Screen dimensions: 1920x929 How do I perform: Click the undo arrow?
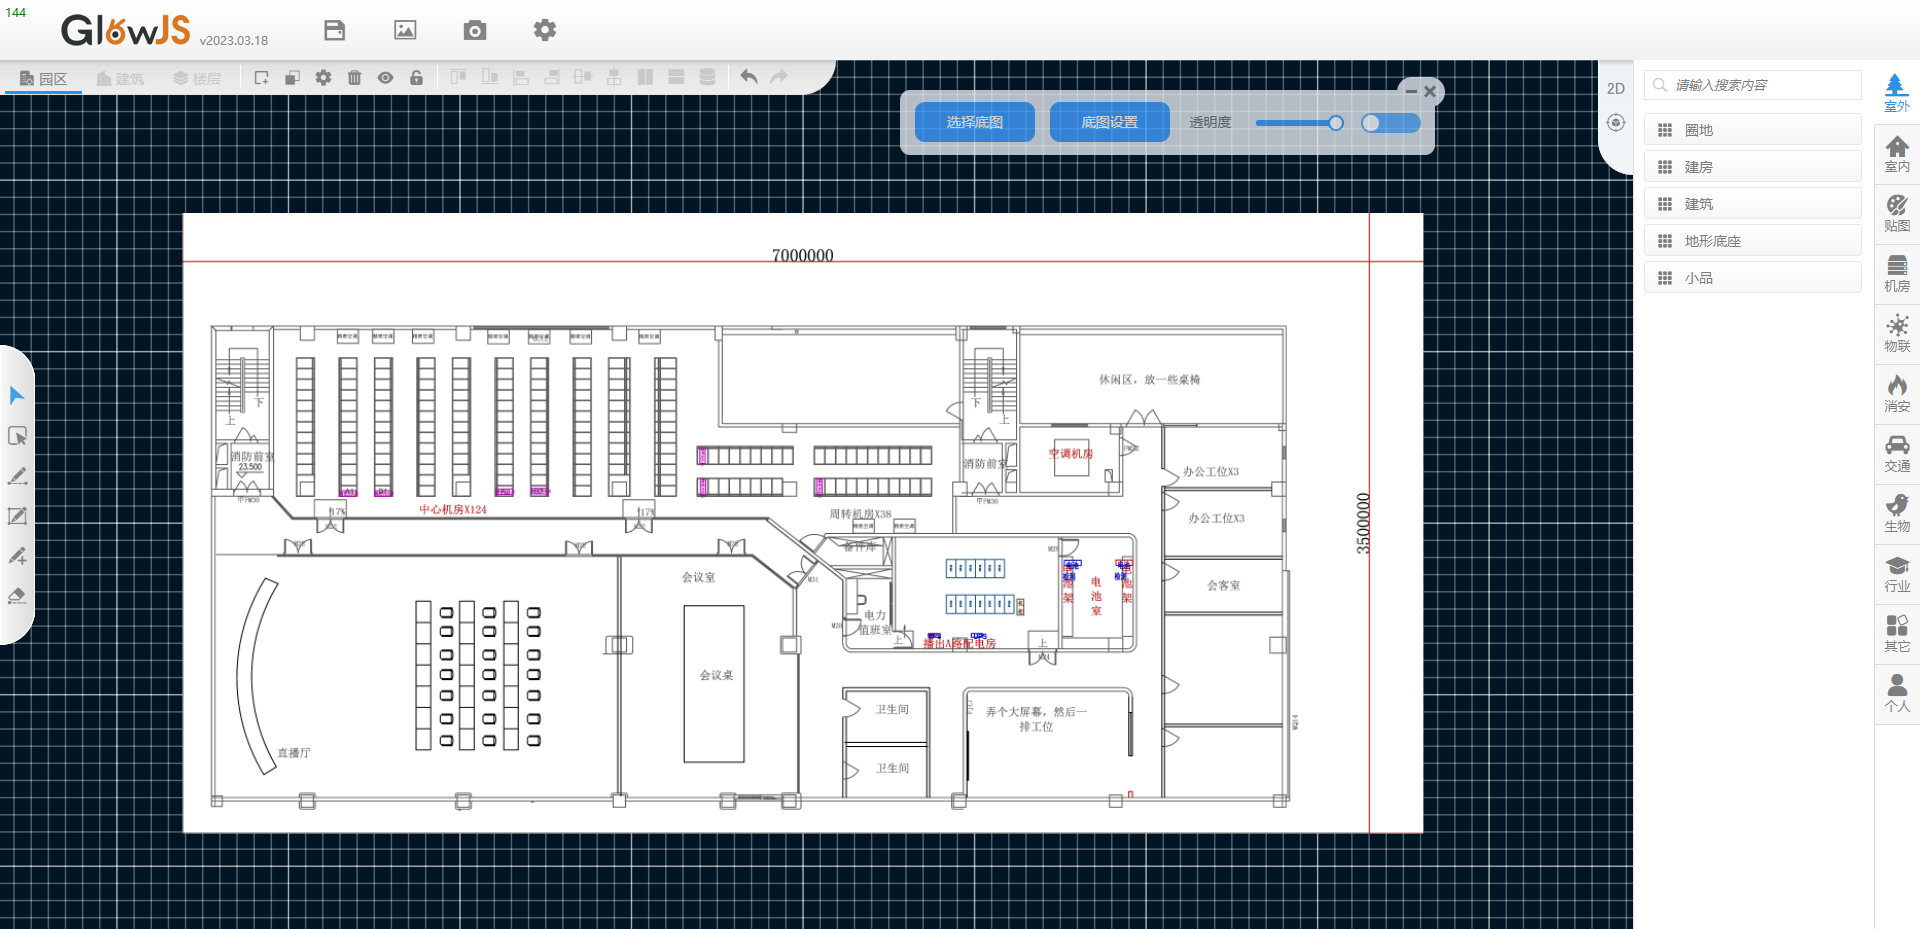click(x=749, y=76)
